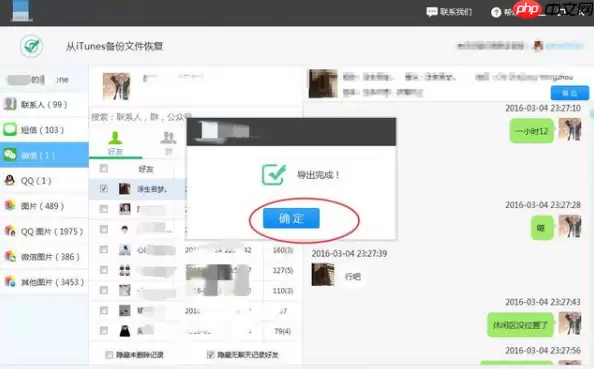This screenshot has width=594, height=369.
Task: Open 联系人 (99) in the sidebar
Action: 44,105
